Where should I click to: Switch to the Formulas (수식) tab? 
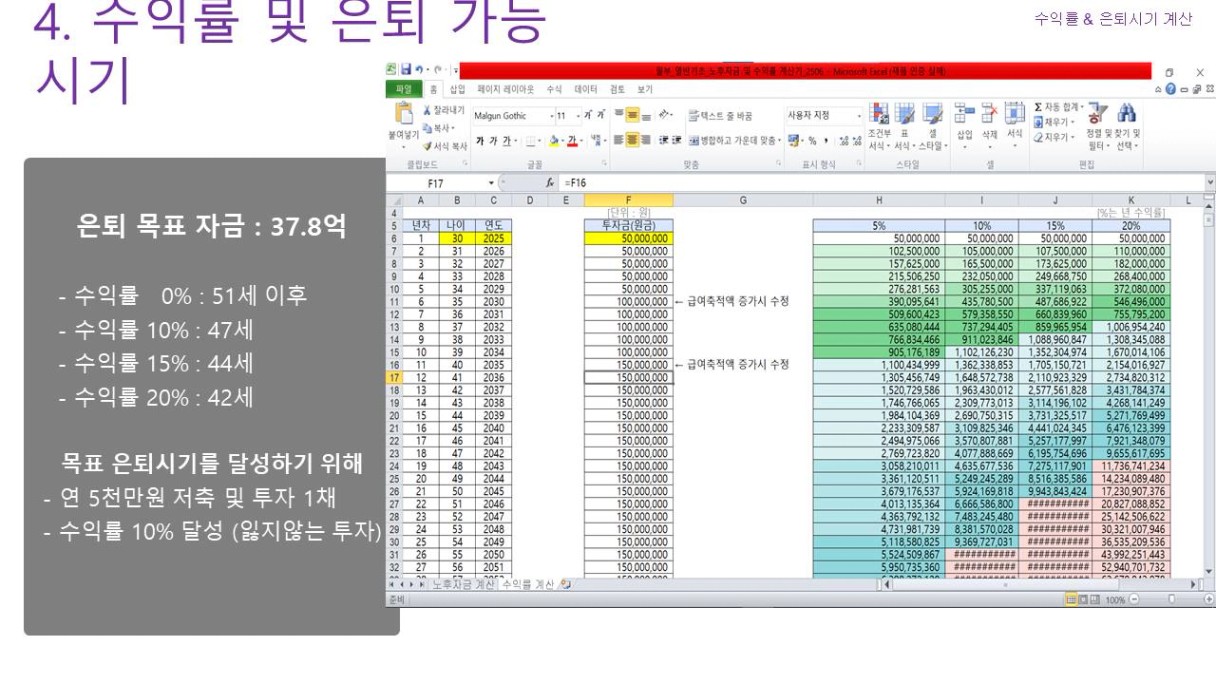pyautogui.click(x=555, y=89)
